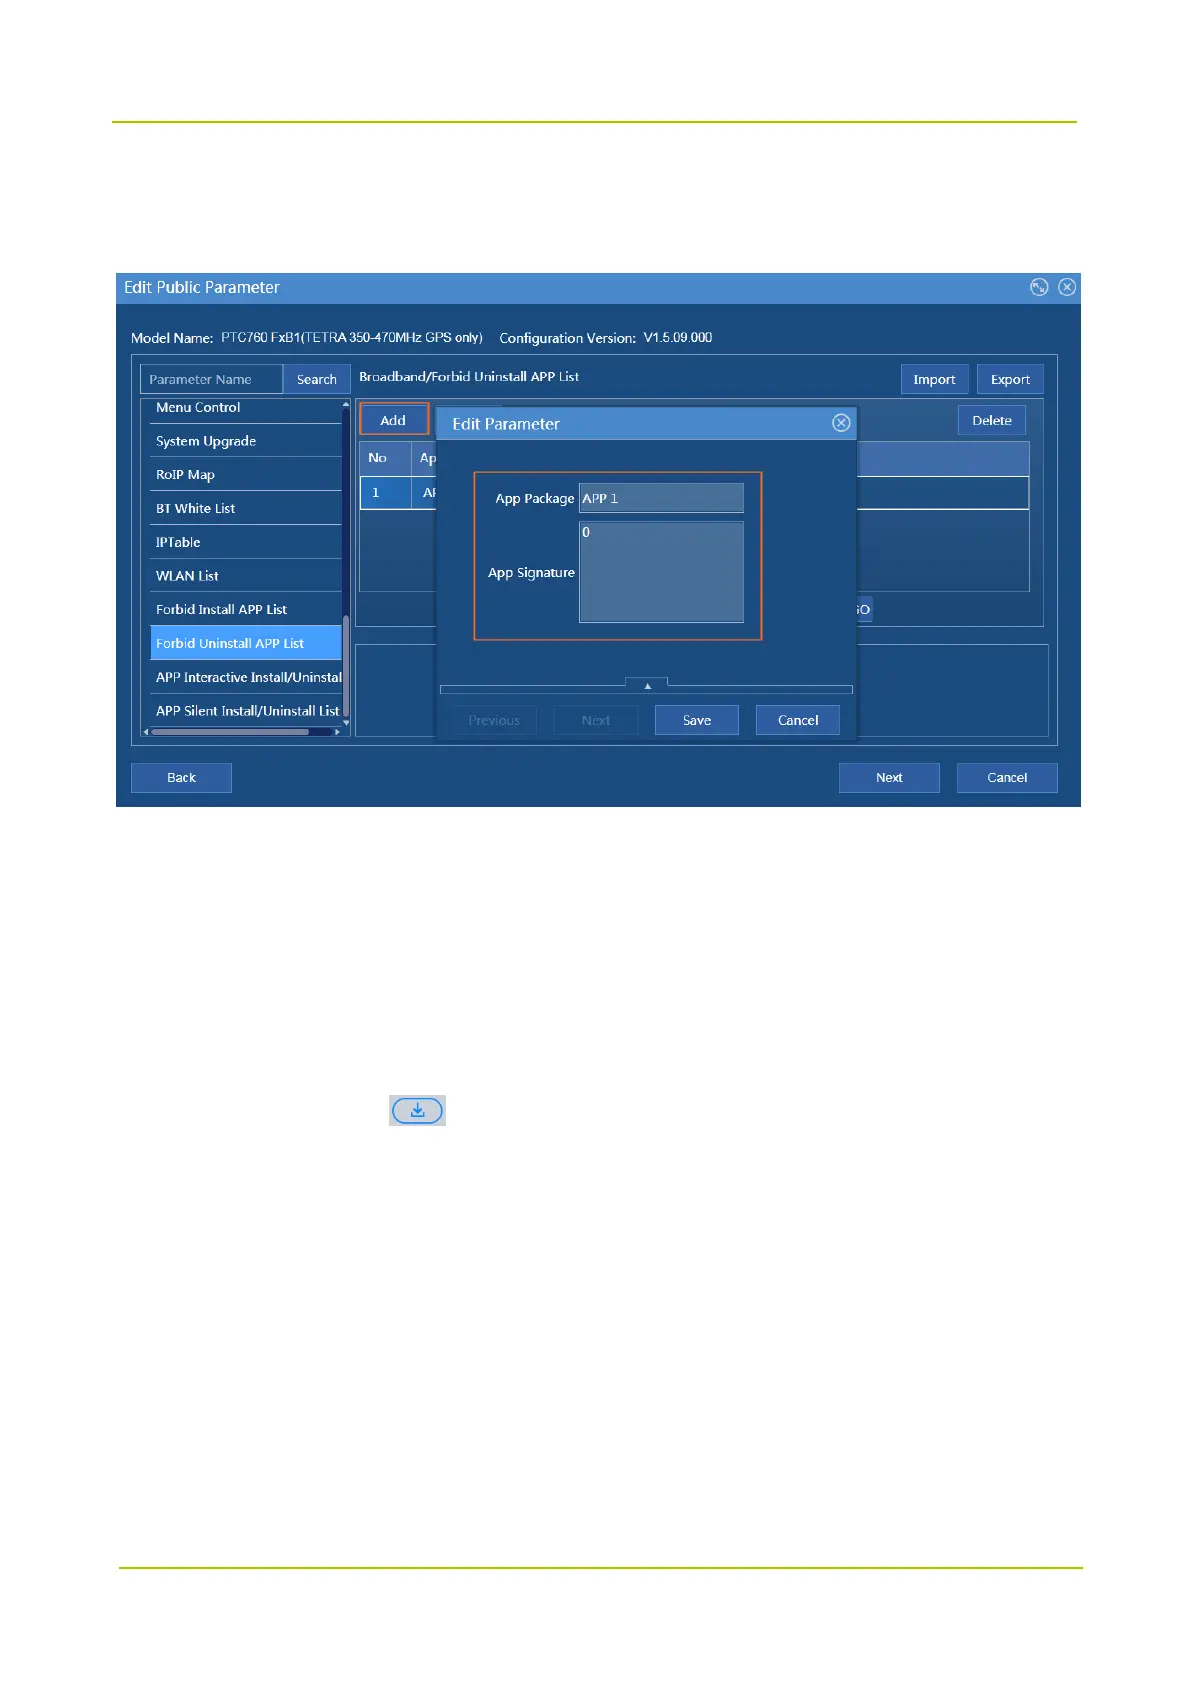The height and width of the screenshot is (1684, 1191).
Task: Click the Import button
Action: pos(934,379)
